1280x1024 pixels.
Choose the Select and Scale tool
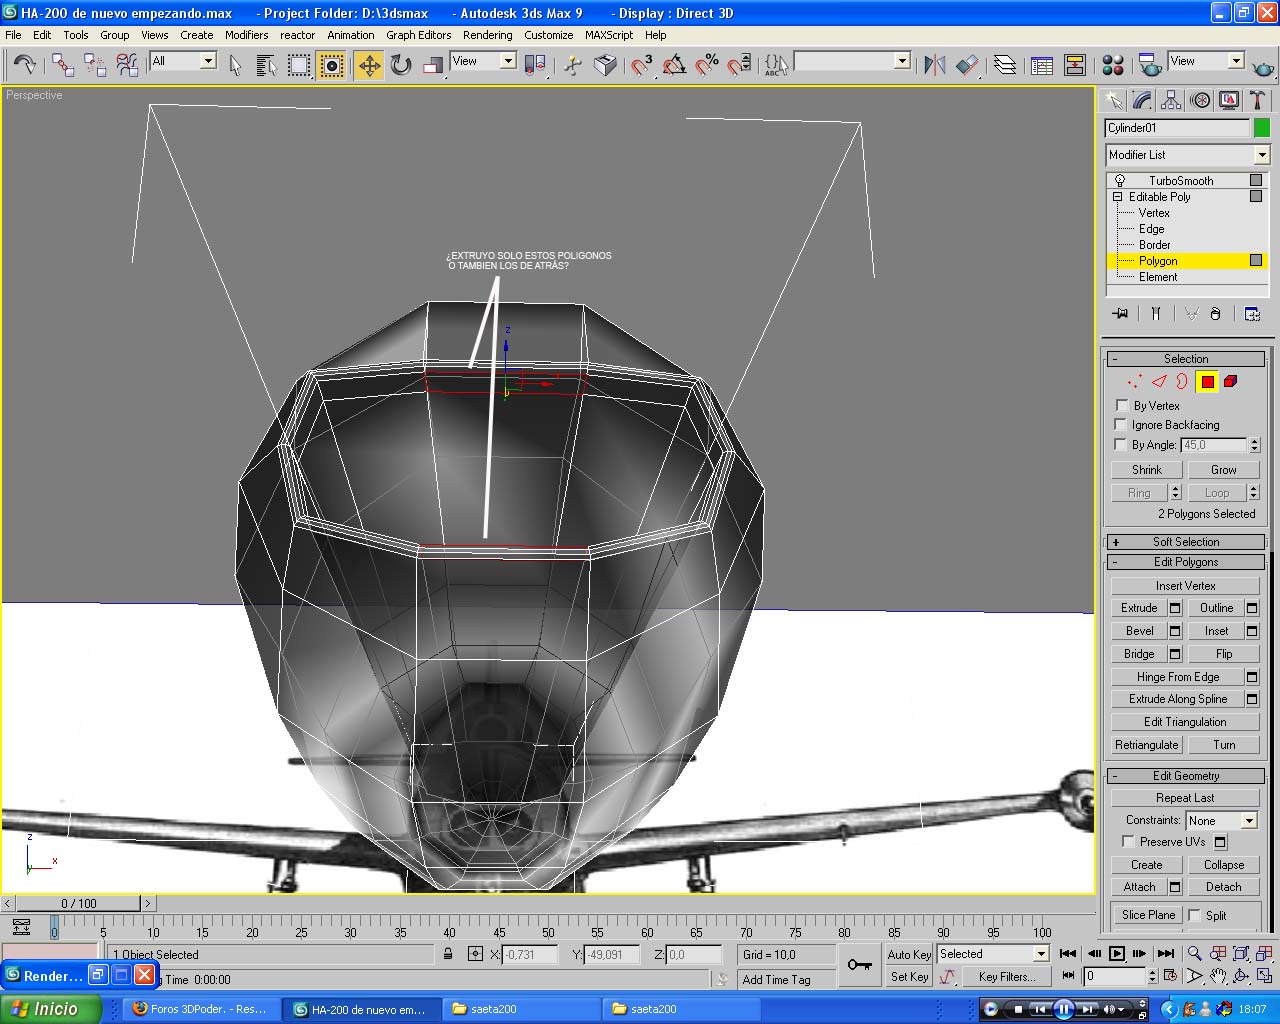tap(433, 66)
